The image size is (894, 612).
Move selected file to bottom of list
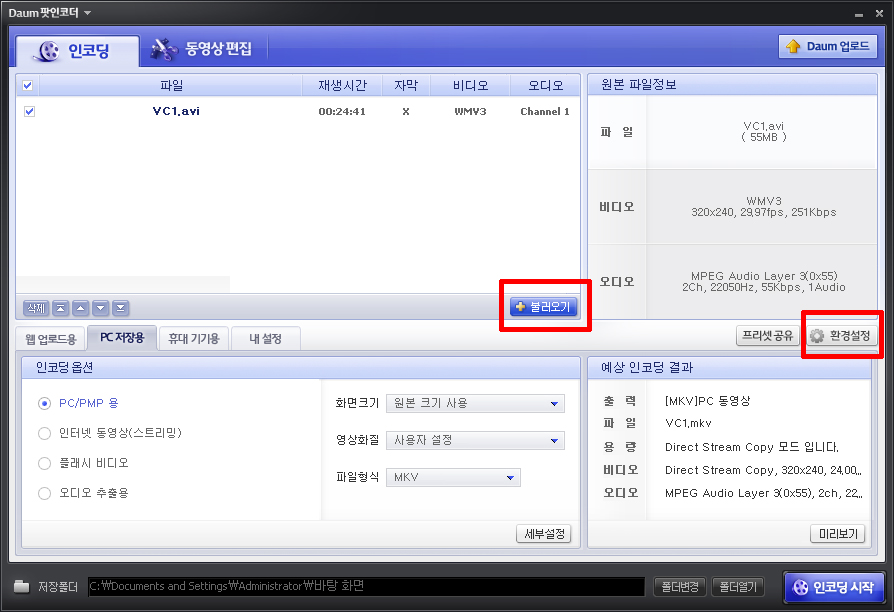pos(121,308)
